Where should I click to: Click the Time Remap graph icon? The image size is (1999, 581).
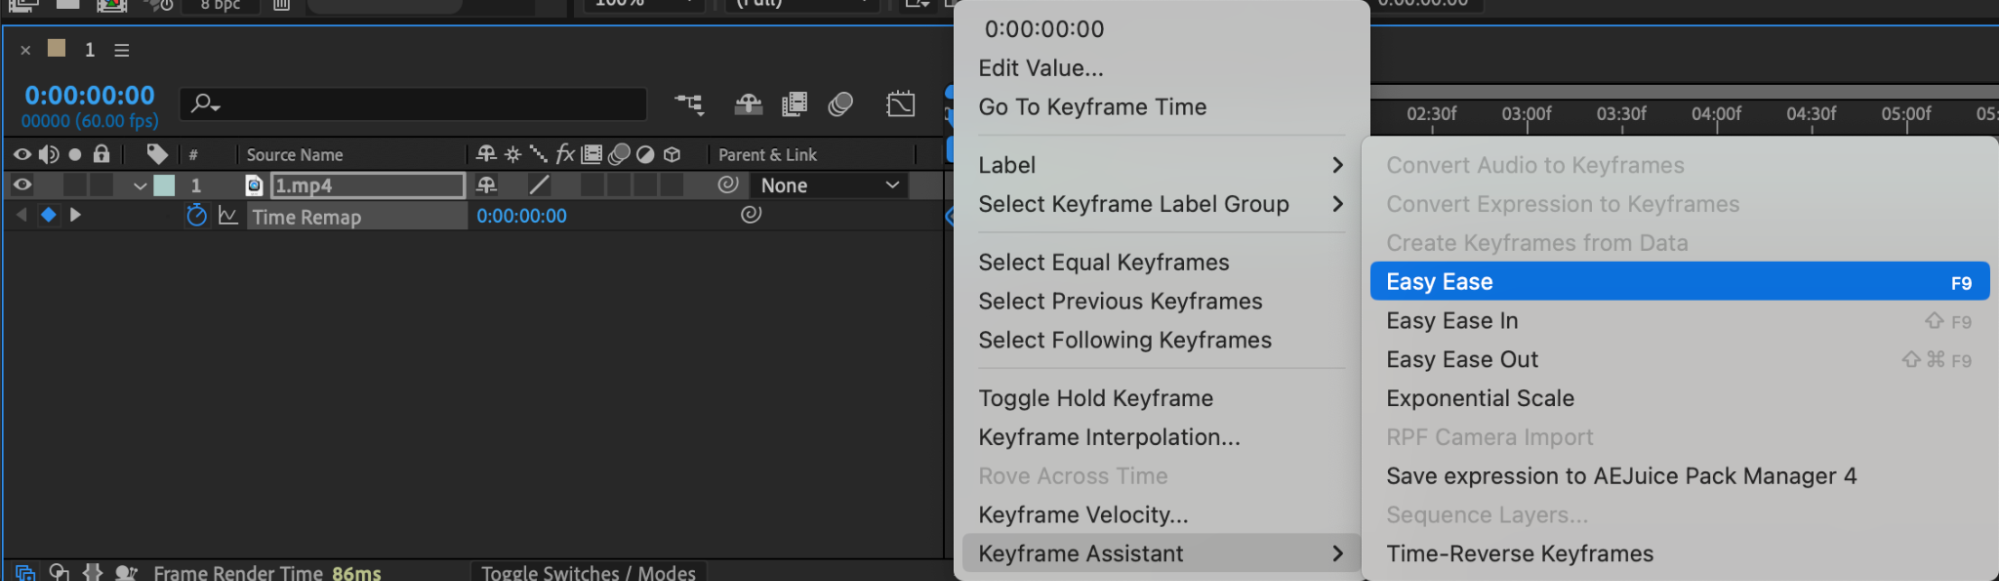click(x=228, y=215)
